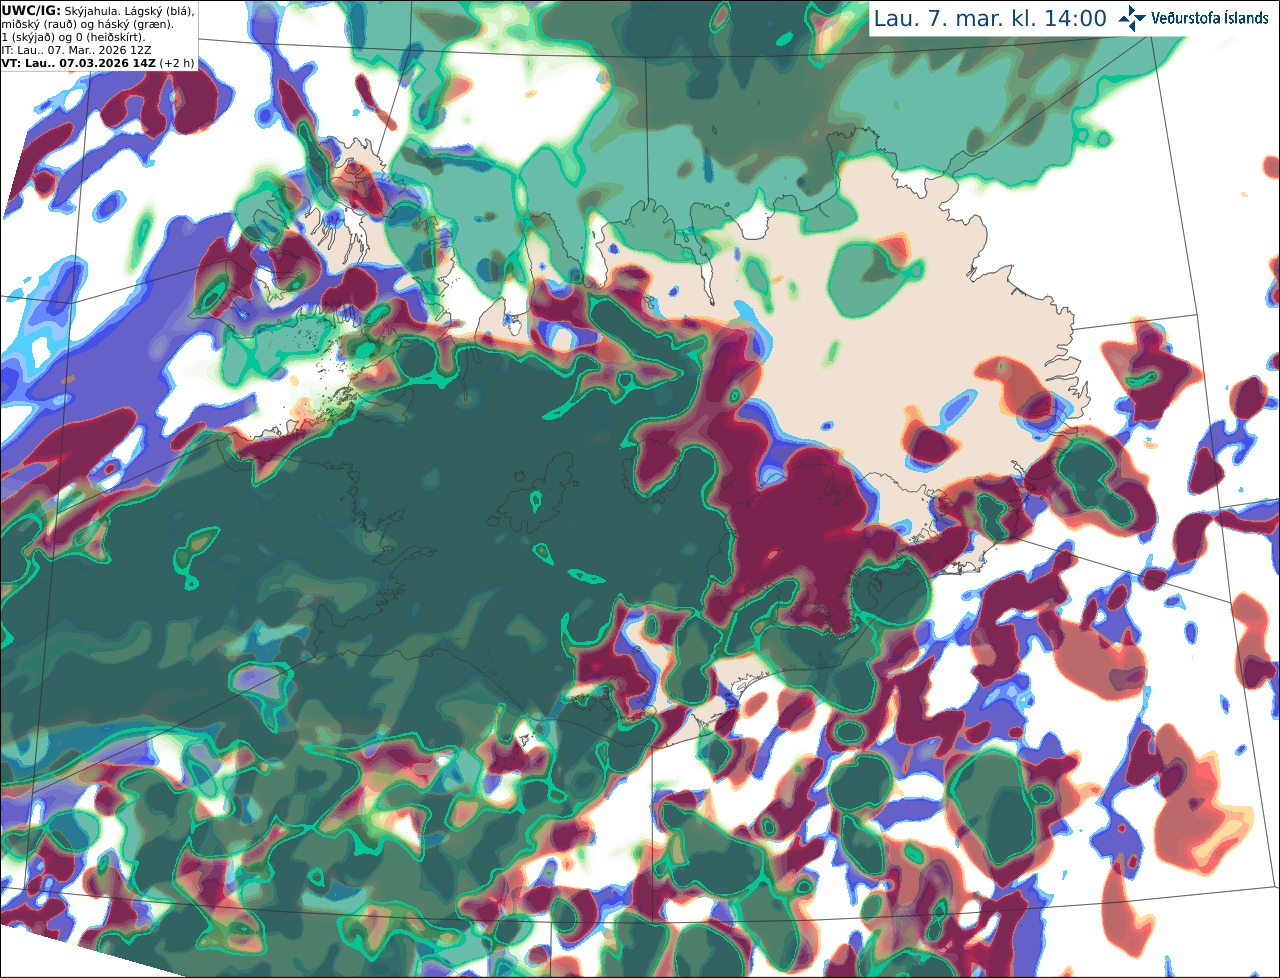Click the "VT: Lau.. 07.03.2026 14Z (+2 h)" line
This screenshot has width=1280, height=978.
(98, 63)
